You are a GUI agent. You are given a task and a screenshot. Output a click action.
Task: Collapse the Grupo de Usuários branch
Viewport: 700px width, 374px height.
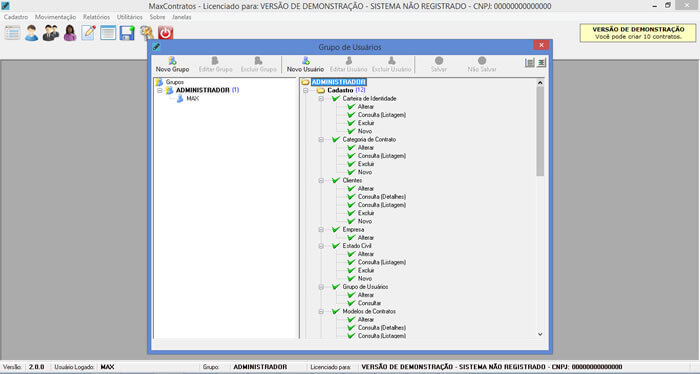pos(321,287)
